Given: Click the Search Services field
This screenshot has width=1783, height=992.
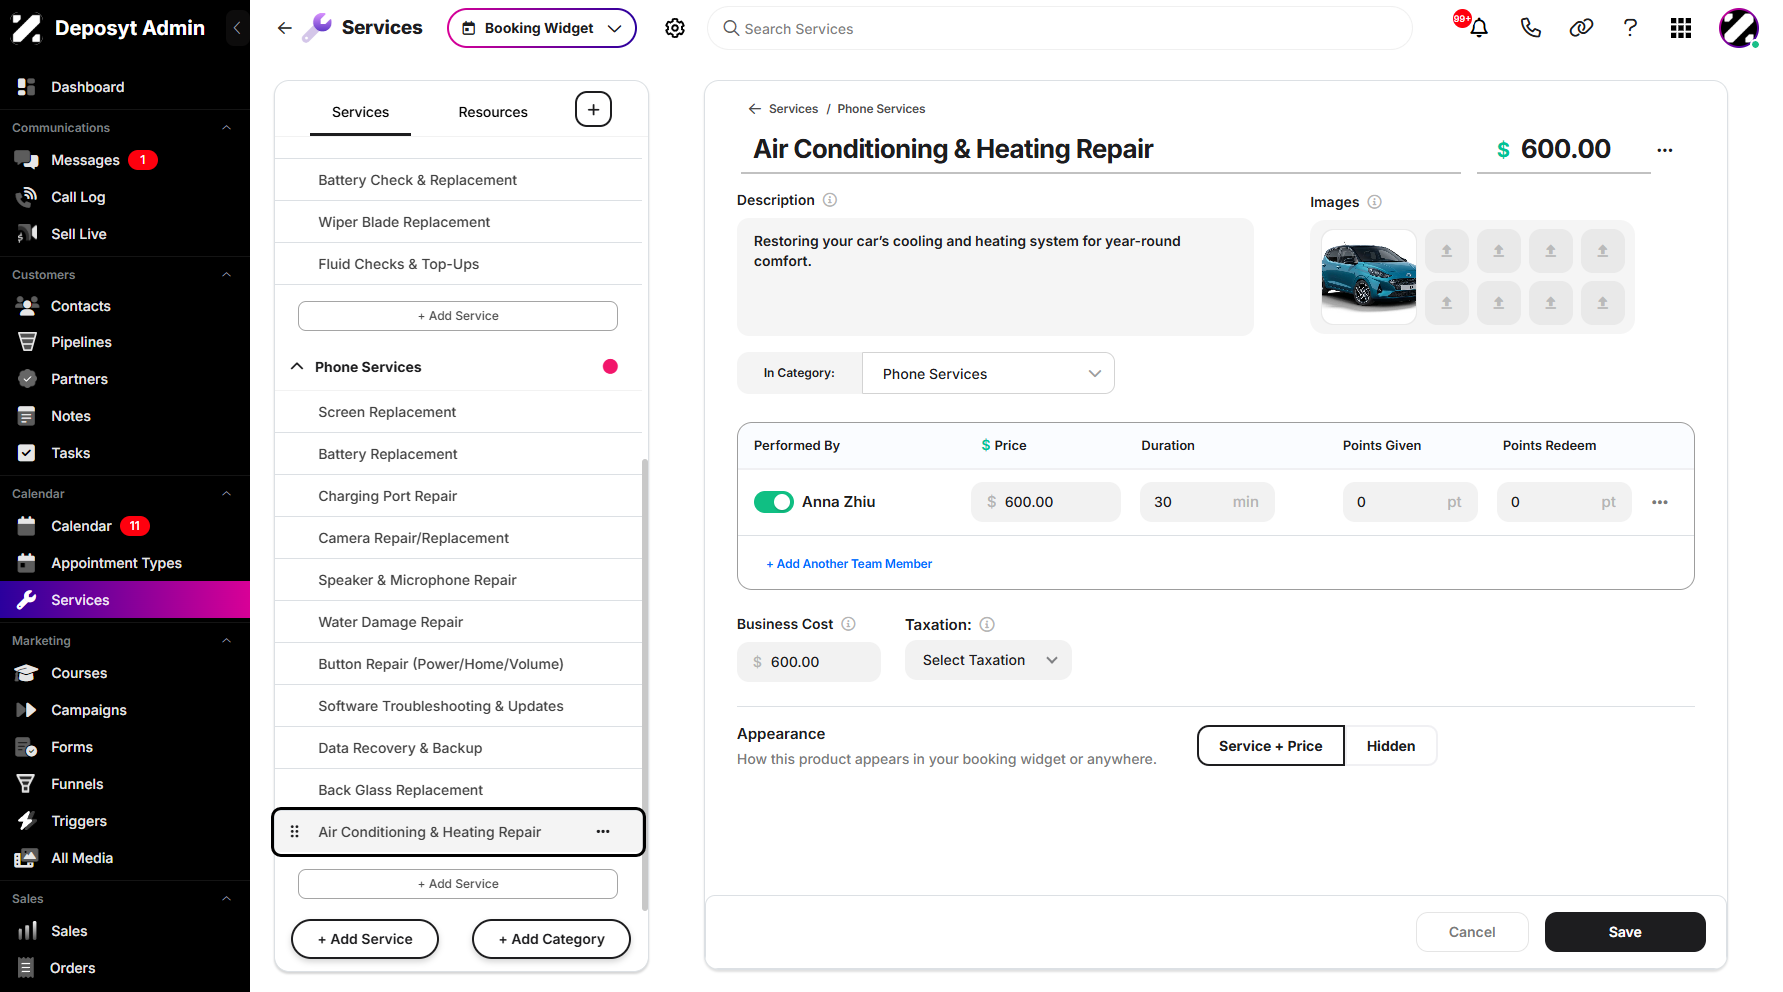Looking at the screenshot, I should [x=1060, y=28].
